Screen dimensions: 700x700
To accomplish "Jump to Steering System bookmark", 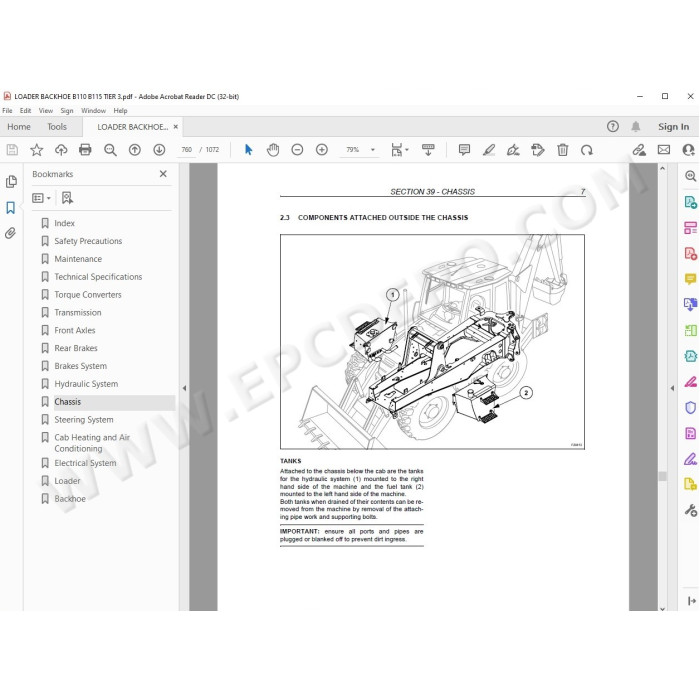I will (x=84, y=420).
